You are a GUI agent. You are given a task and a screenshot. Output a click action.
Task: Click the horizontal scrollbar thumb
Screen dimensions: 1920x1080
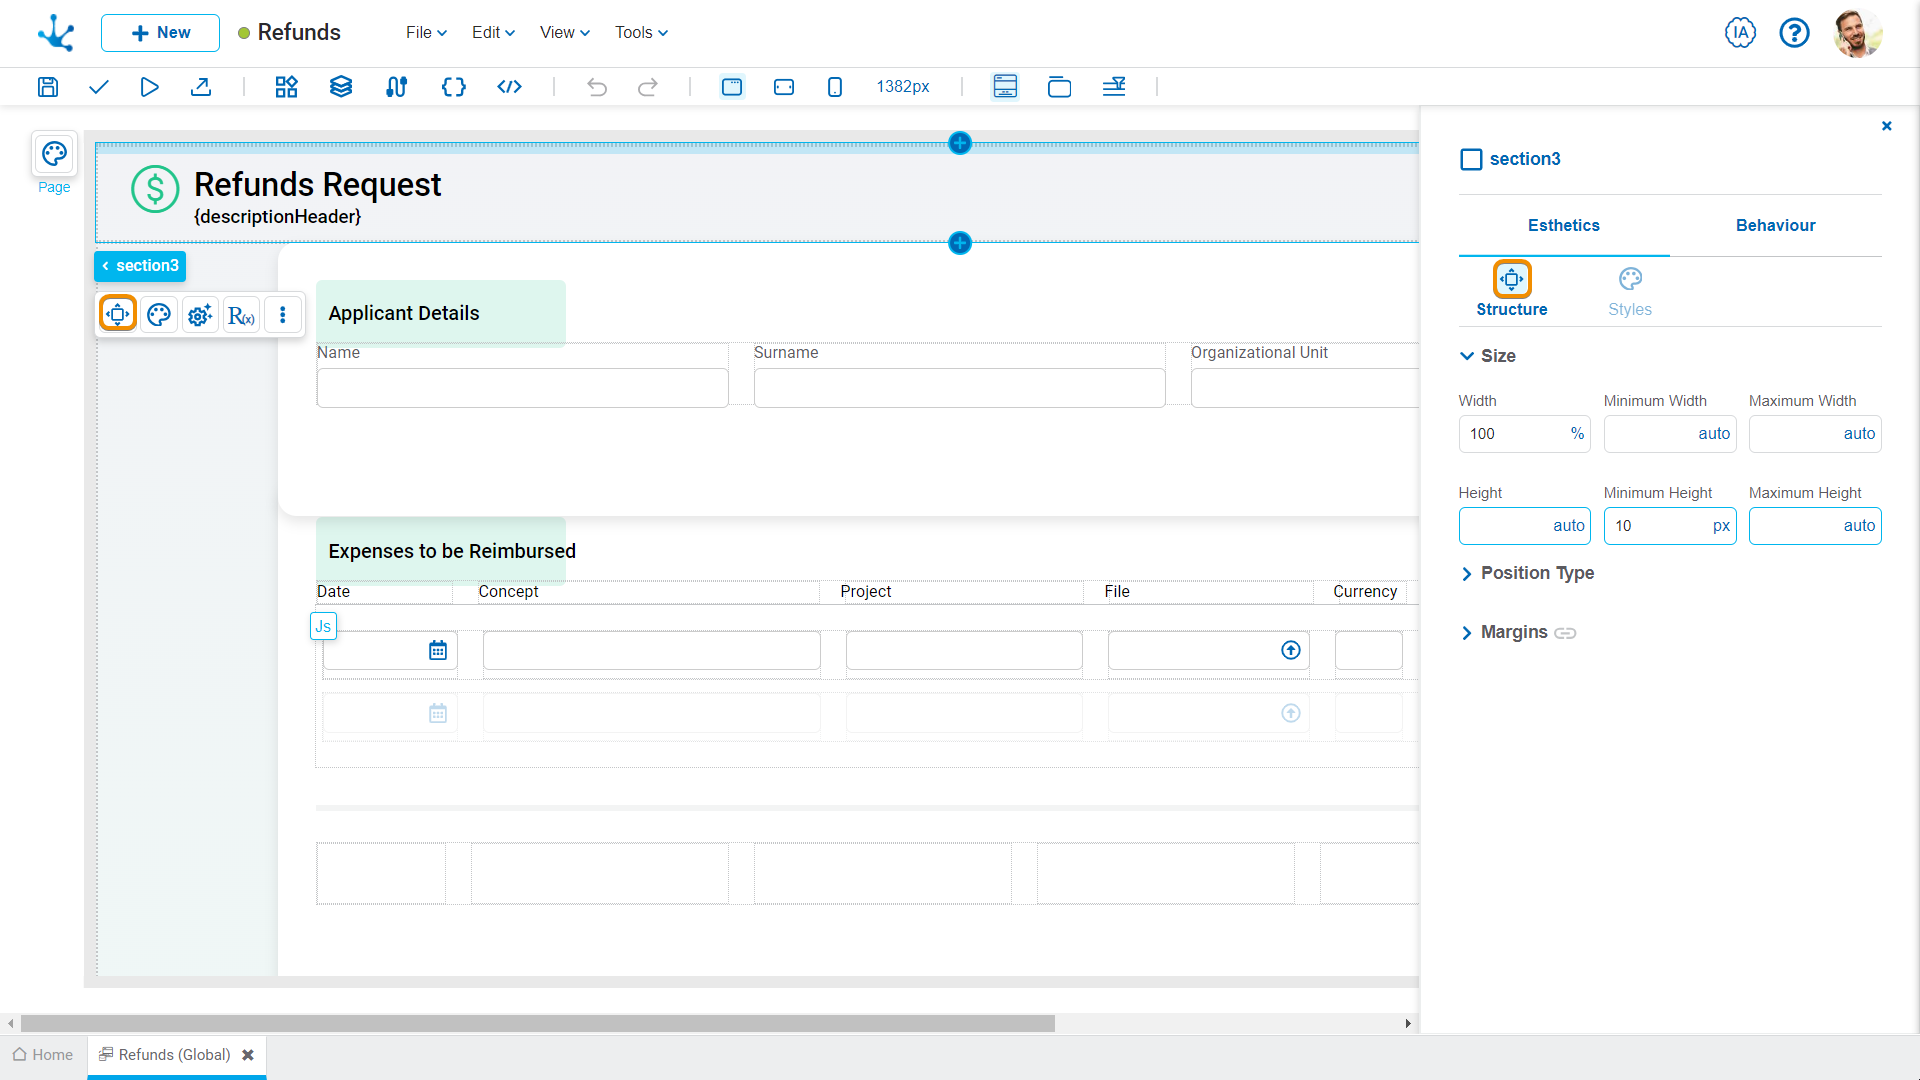[x=538, y=1024]
